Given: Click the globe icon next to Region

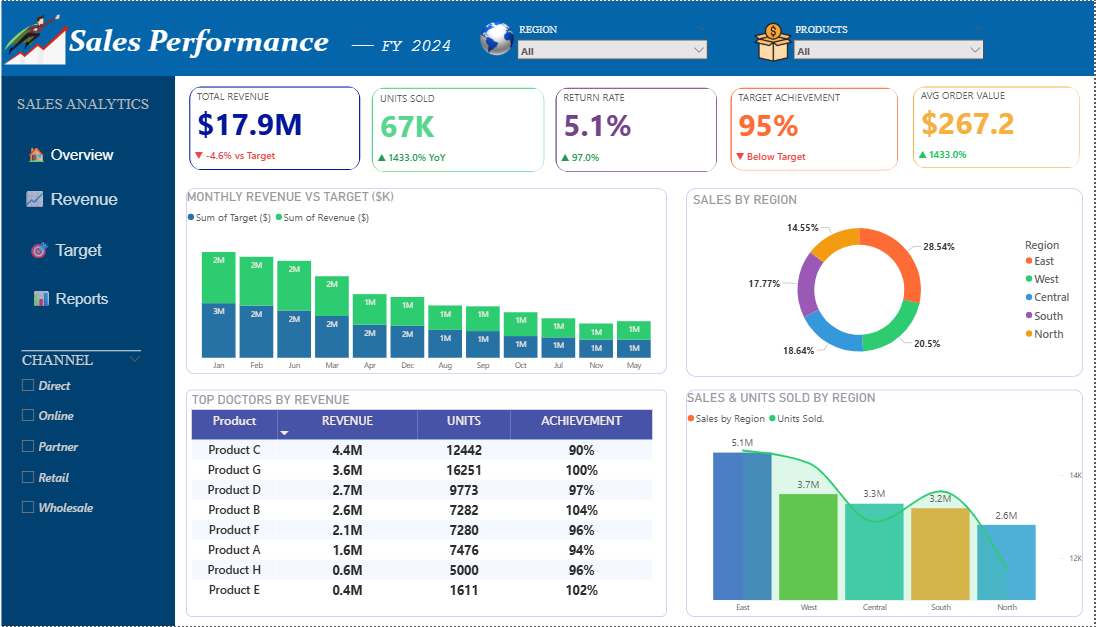Looking at the screenshot, I should click(496, 39).
